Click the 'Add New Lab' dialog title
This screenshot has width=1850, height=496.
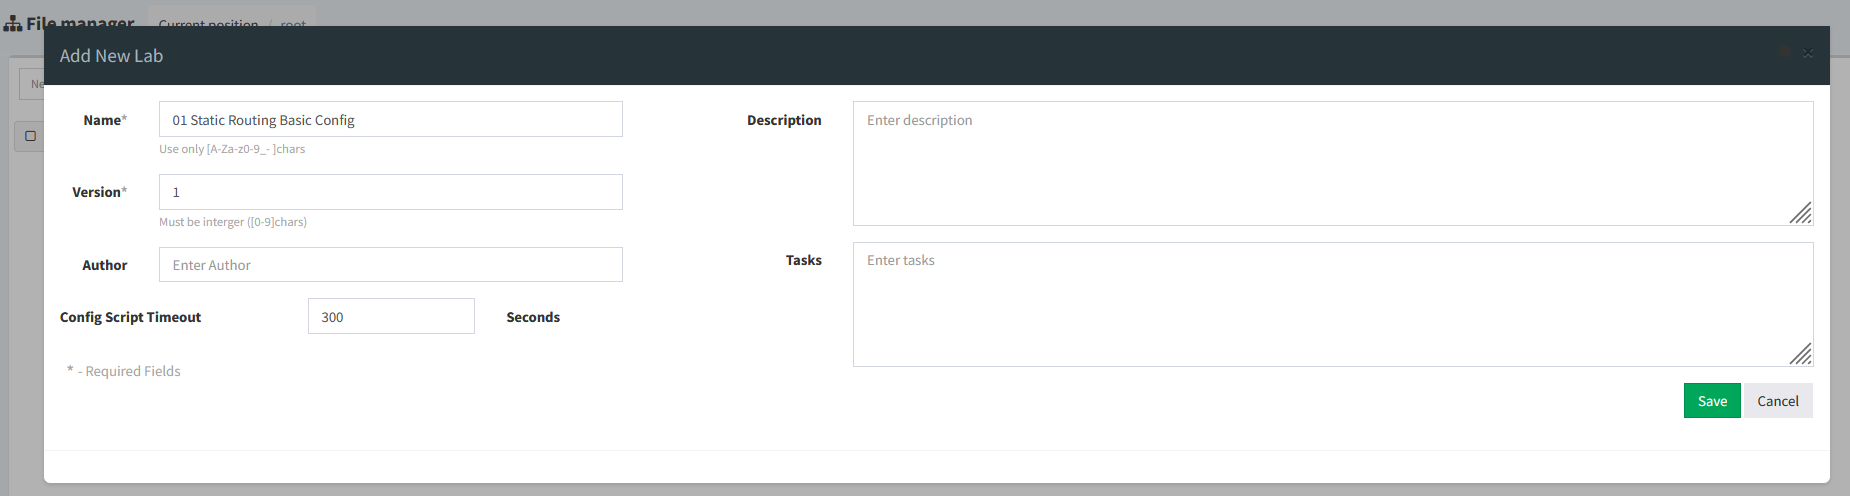(x=111, y=56)
